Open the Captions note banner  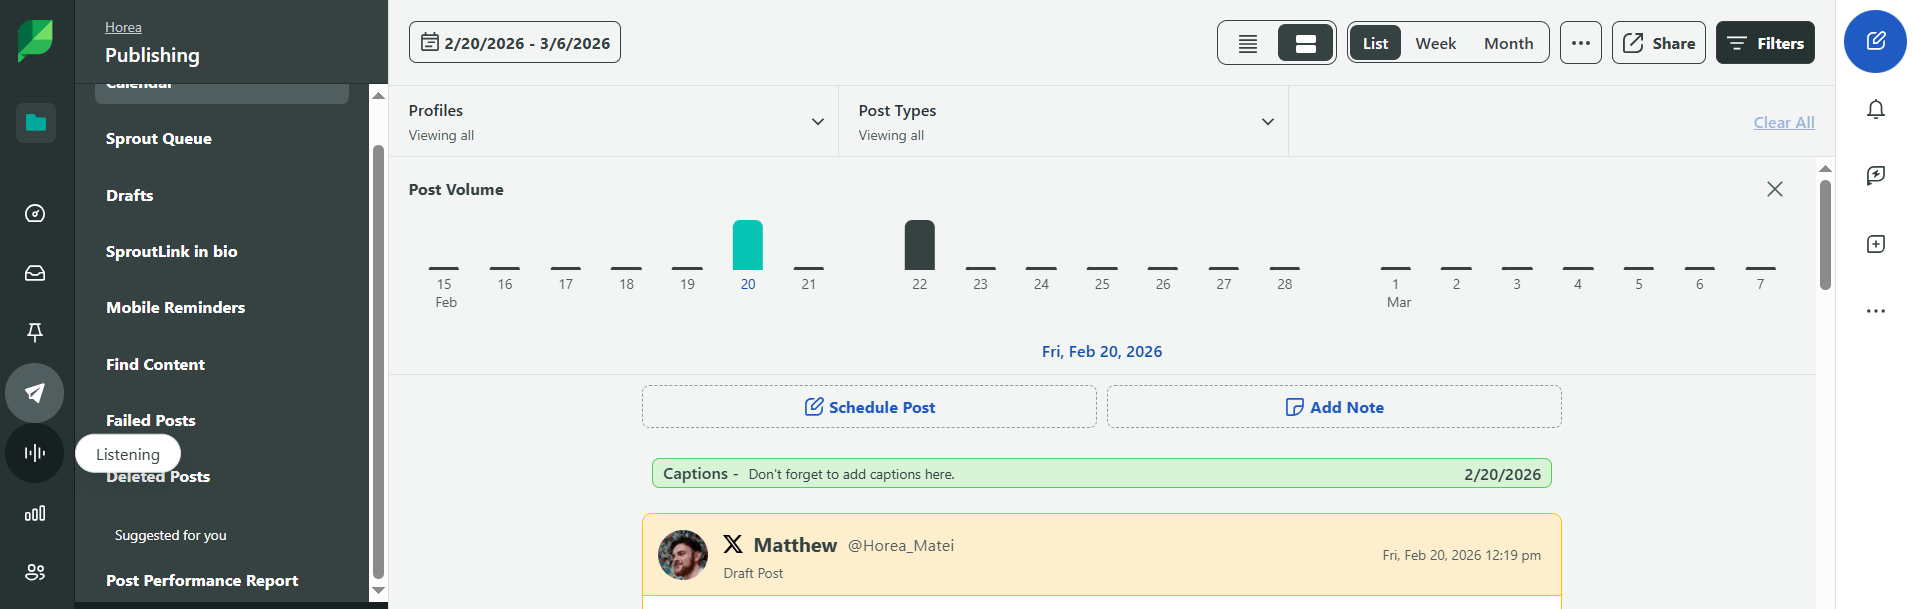(1102, 474)
